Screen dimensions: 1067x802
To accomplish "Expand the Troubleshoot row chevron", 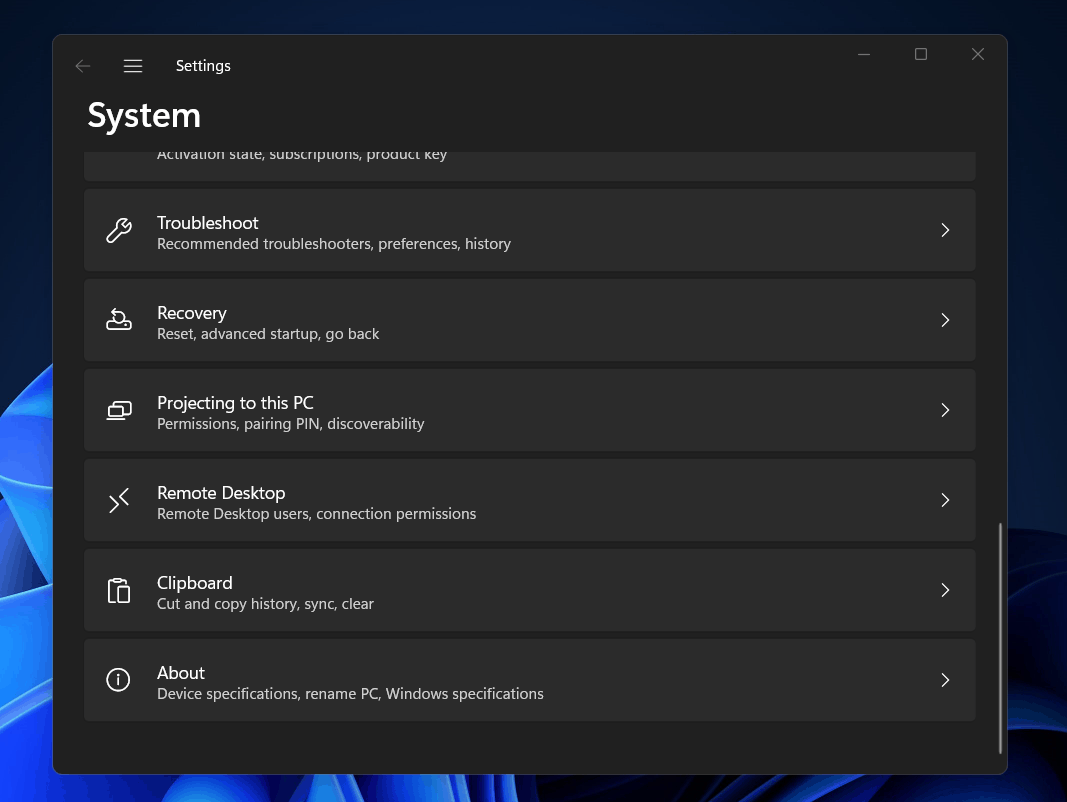I will coord(945,230).
